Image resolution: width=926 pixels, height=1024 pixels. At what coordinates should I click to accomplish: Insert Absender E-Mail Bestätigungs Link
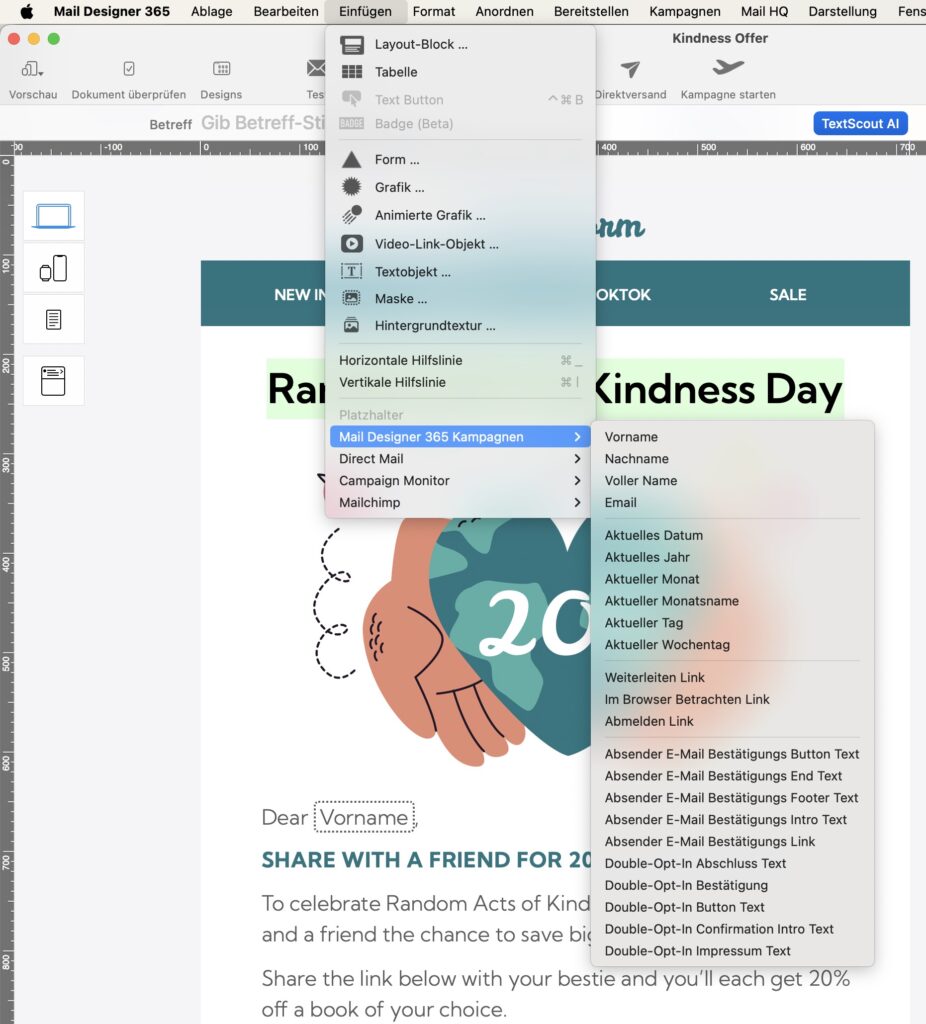(x=732, y=842)
